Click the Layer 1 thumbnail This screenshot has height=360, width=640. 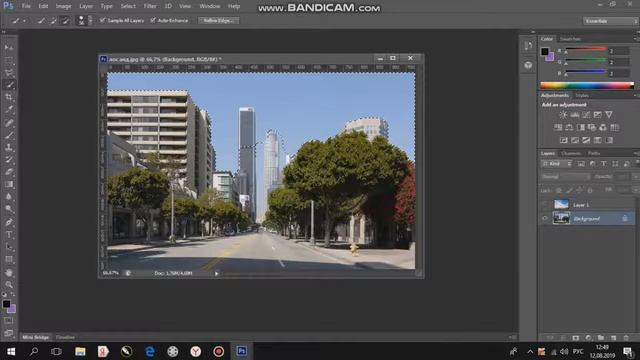[561, 204]
